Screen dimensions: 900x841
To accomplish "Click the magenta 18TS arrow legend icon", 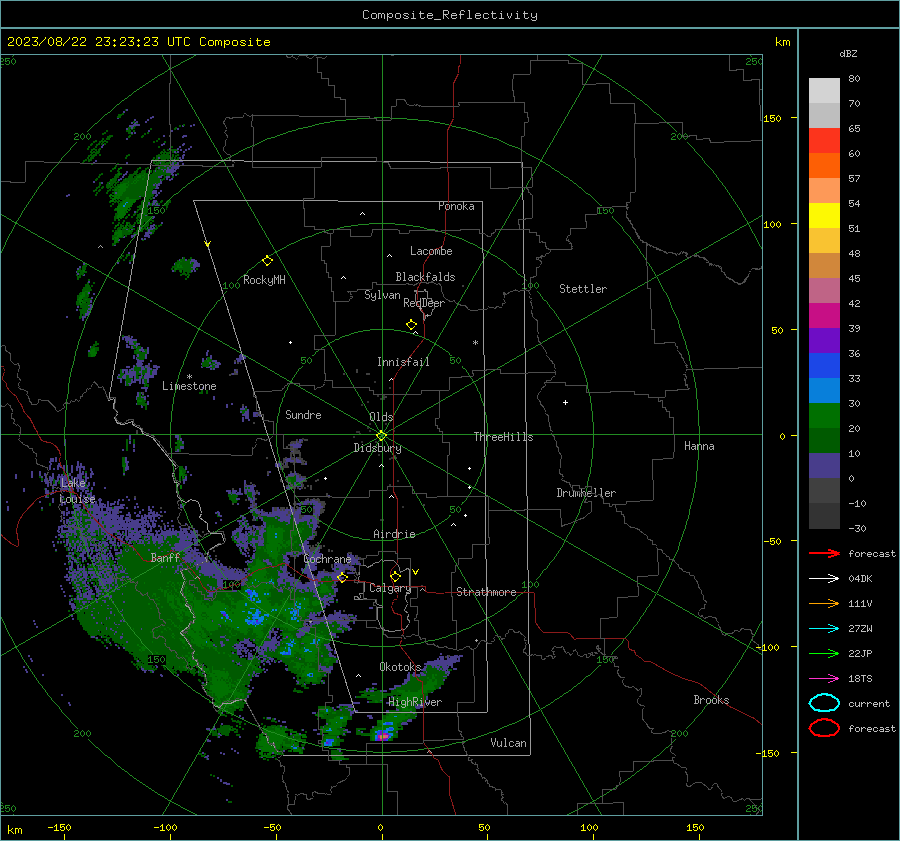I will (824, 679).
